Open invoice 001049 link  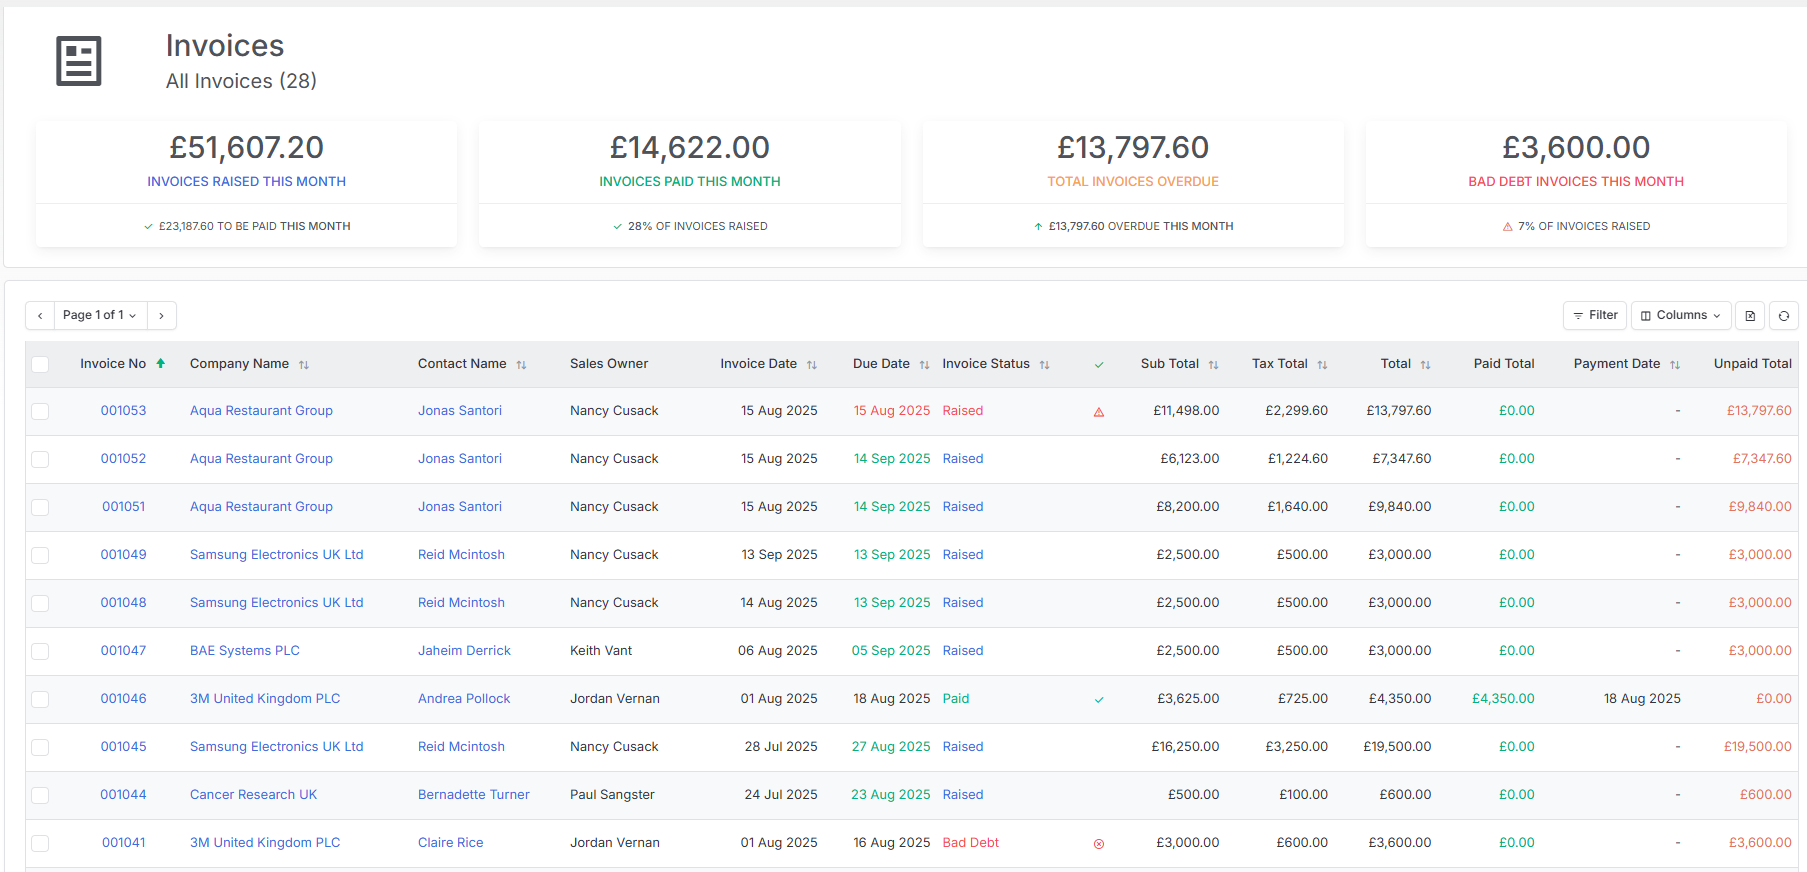[x=123, y=555]
